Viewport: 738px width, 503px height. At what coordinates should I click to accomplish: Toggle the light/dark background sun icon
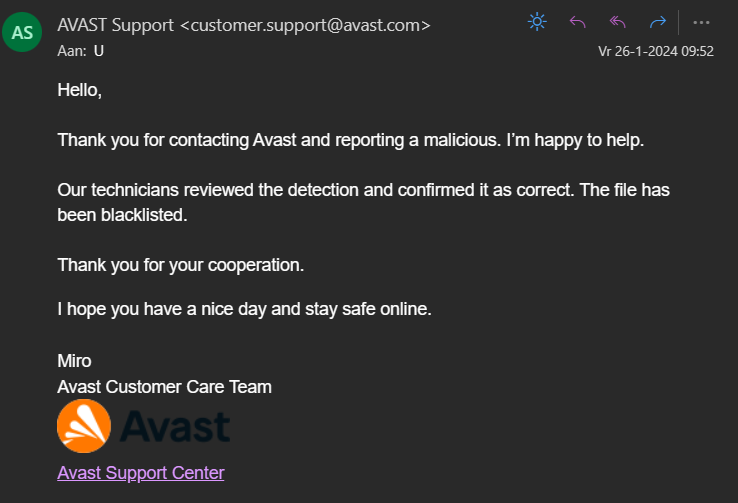[x=538, y=22]
